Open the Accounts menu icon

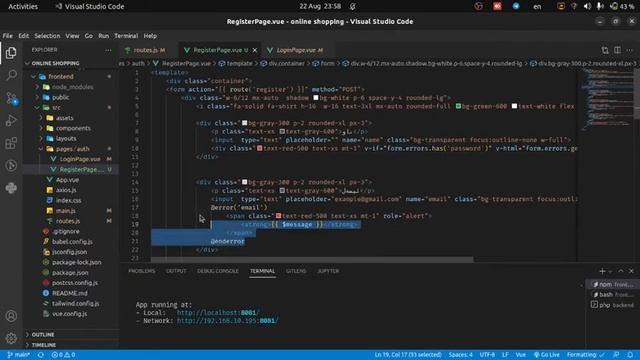(x=11, y=316)
